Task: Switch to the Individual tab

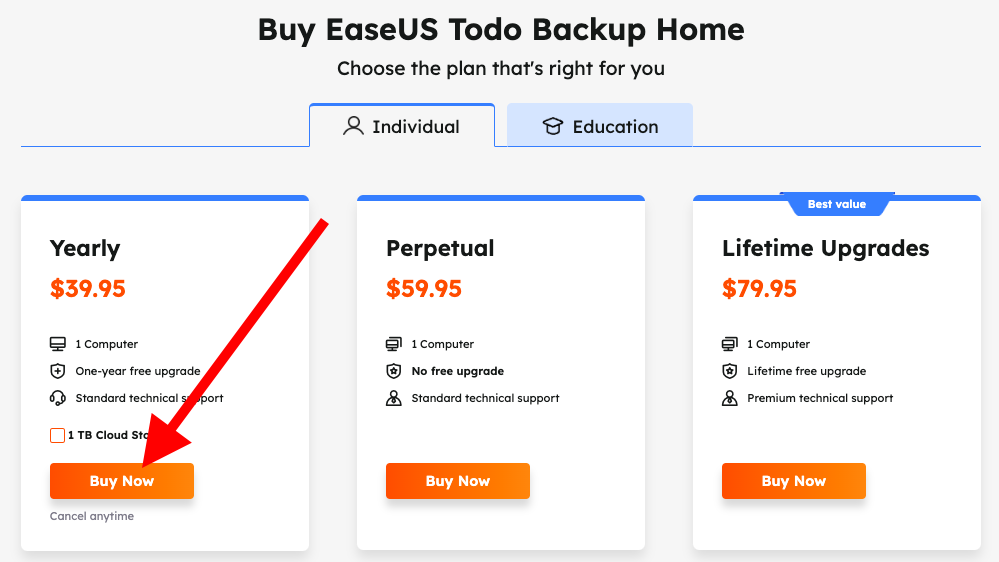Action: coord(402,127)
